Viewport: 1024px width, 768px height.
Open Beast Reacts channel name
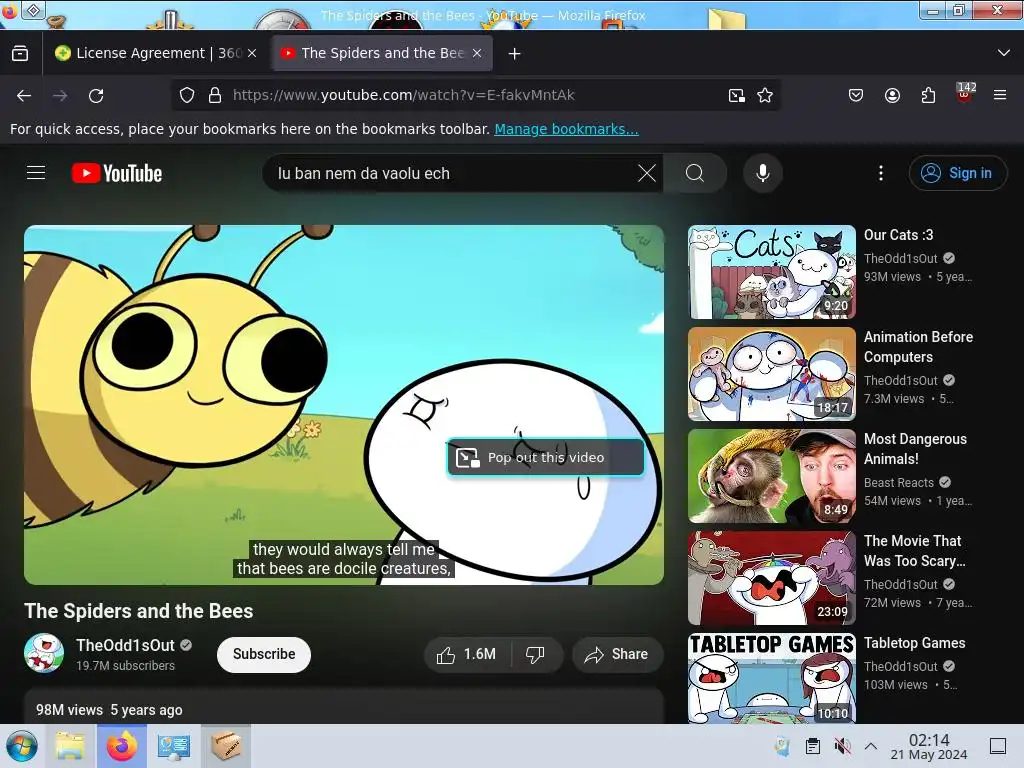tap(899, 483)
